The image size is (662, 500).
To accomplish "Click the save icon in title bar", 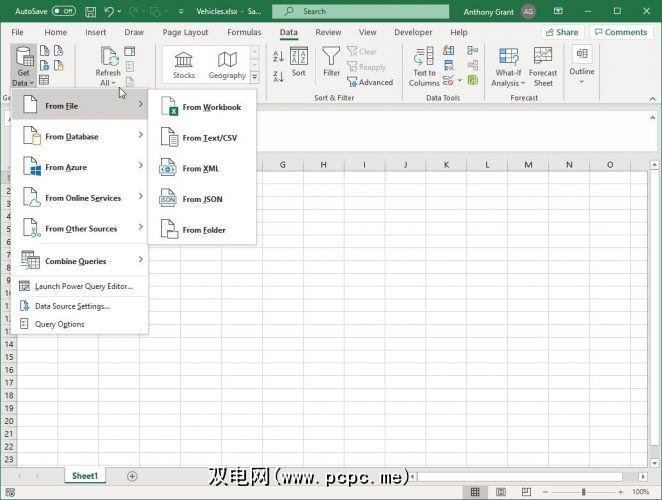I will coord(93,11).
